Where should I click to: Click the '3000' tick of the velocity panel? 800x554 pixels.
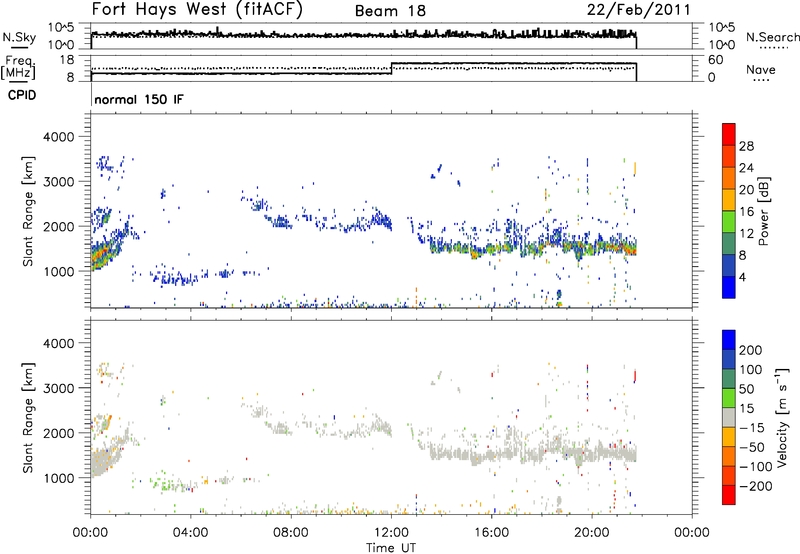point(59,388)
